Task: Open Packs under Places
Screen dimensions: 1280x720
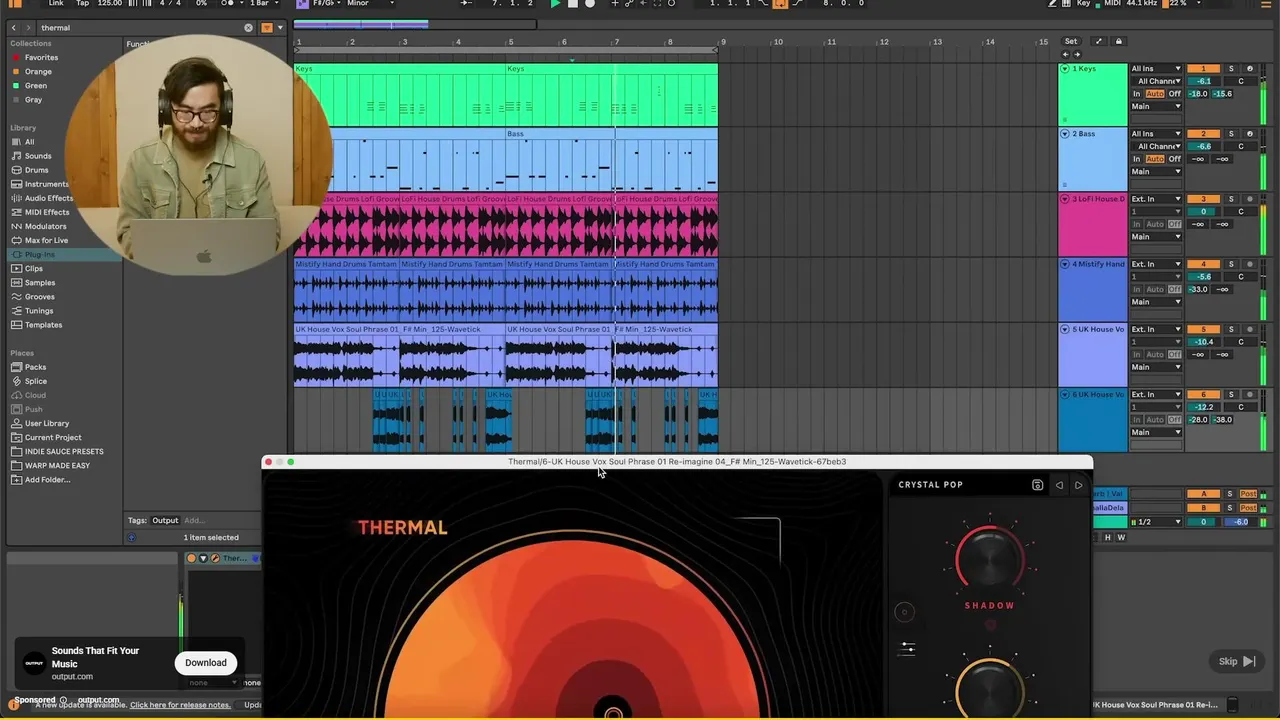Action: tap(35, 367)
